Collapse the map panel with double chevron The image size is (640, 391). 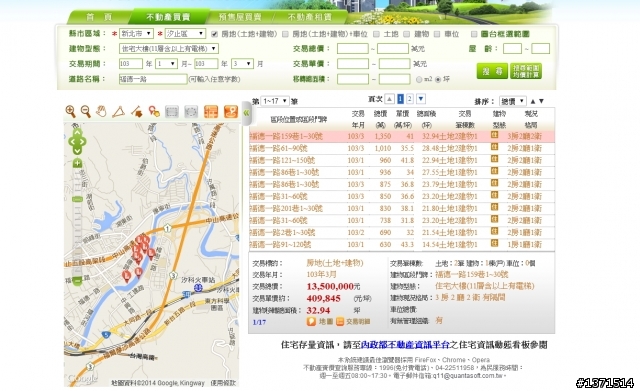(x=246, y=113)
